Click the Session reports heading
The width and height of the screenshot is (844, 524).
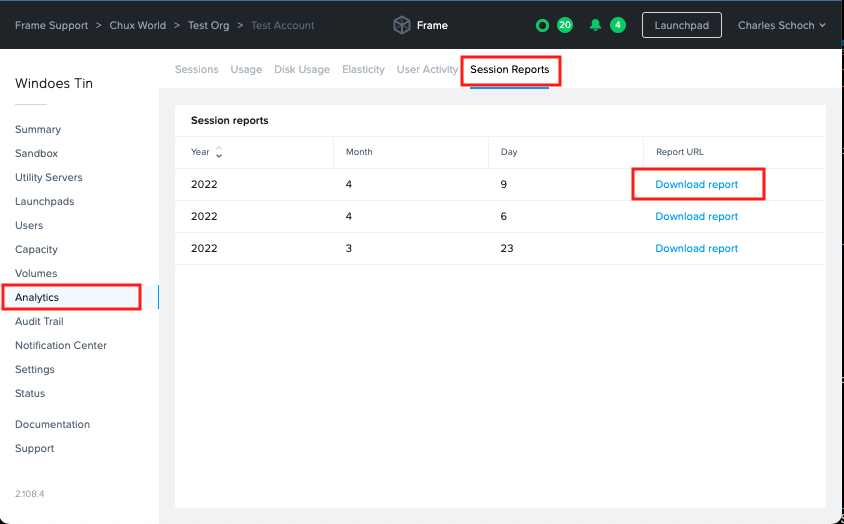(x=230, y=120)
